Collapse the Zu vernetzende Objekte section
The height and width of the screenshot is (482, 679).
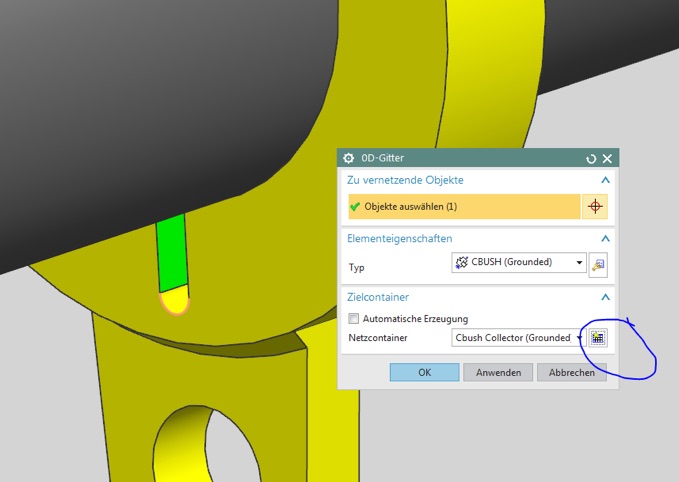[605, 180]
